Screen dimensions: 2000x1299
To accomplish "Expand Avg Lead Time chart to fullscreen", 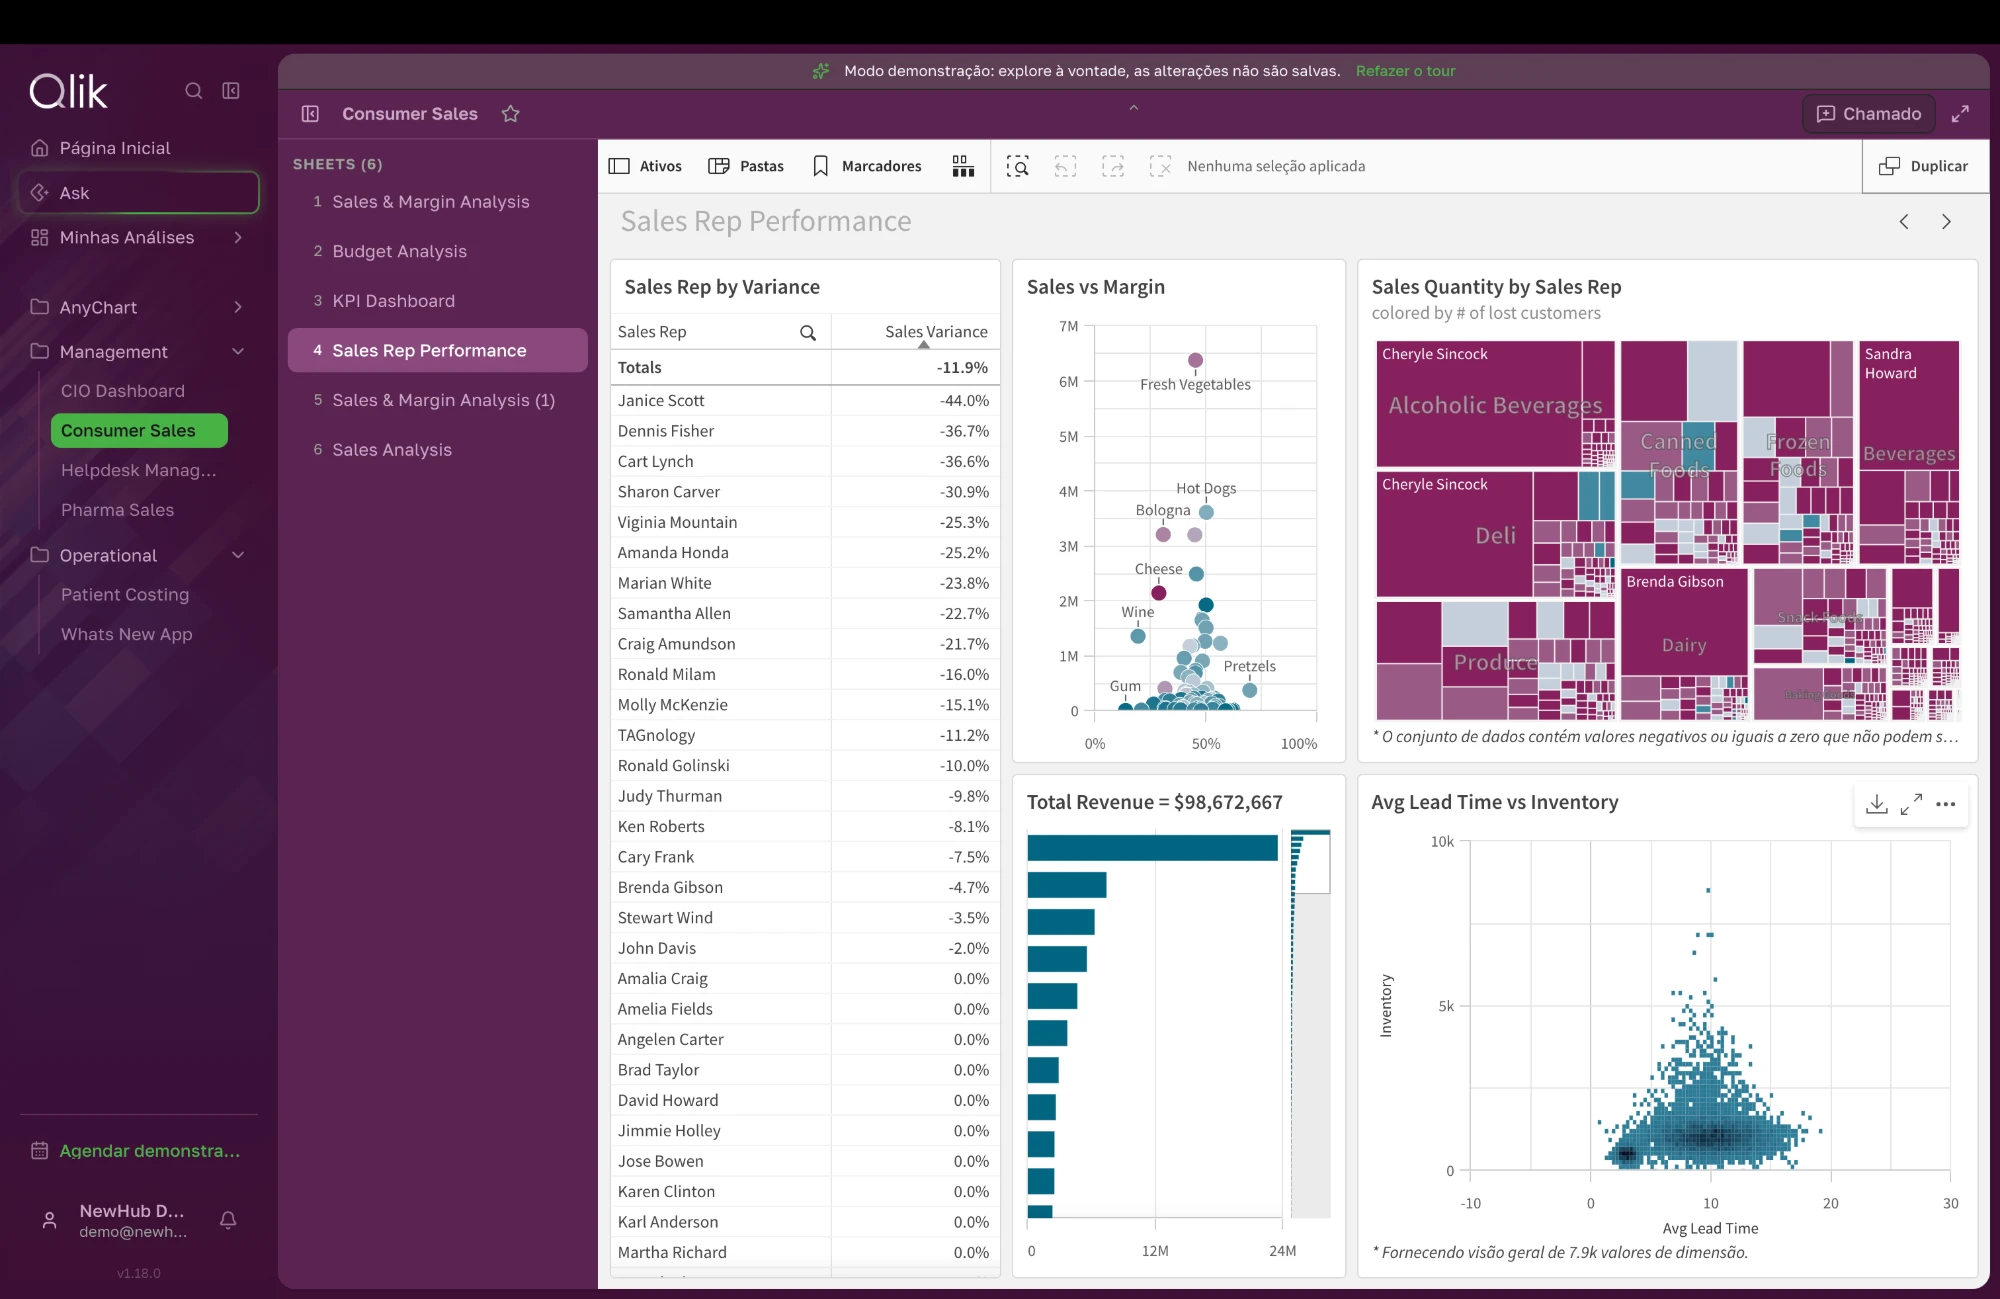I will [x=1911, y=804].
